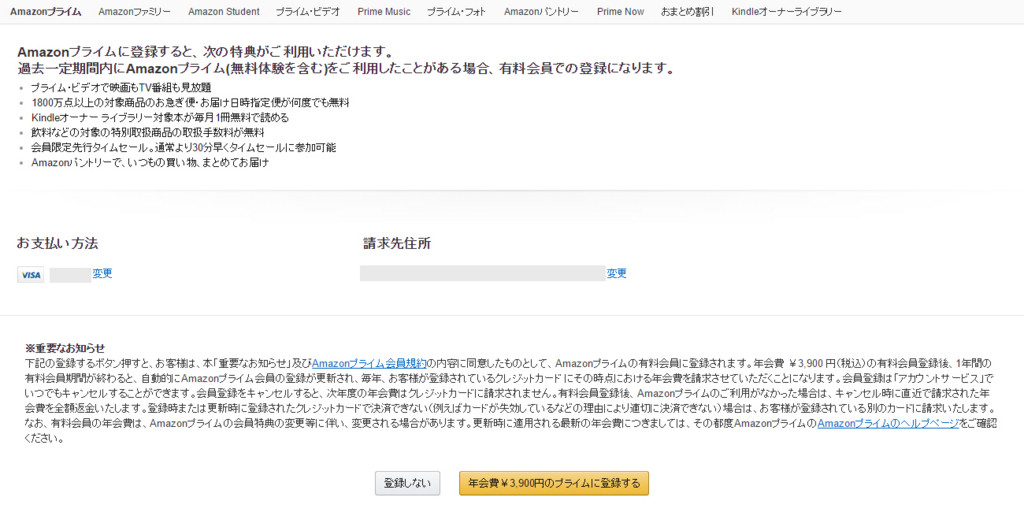Click benefit line Kindleオーナー ライブラリー対象本
The image size is (1024, 512).
pos(160,118)
